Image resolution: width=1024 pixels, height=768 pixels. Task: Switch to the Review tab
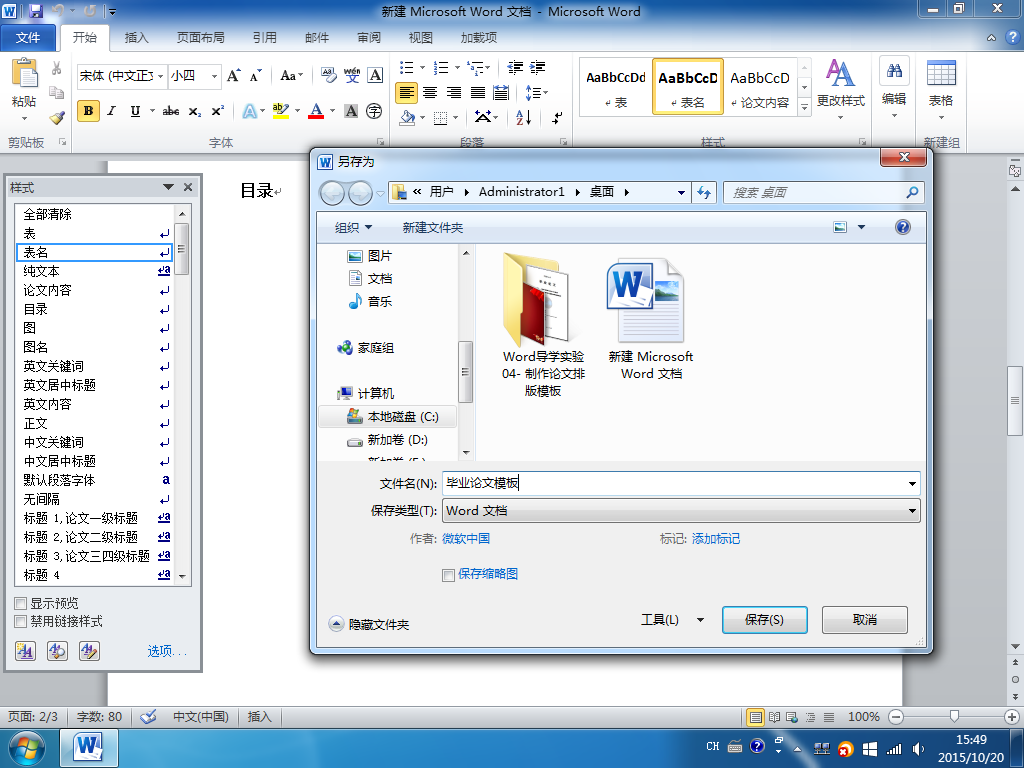point(369,38)
